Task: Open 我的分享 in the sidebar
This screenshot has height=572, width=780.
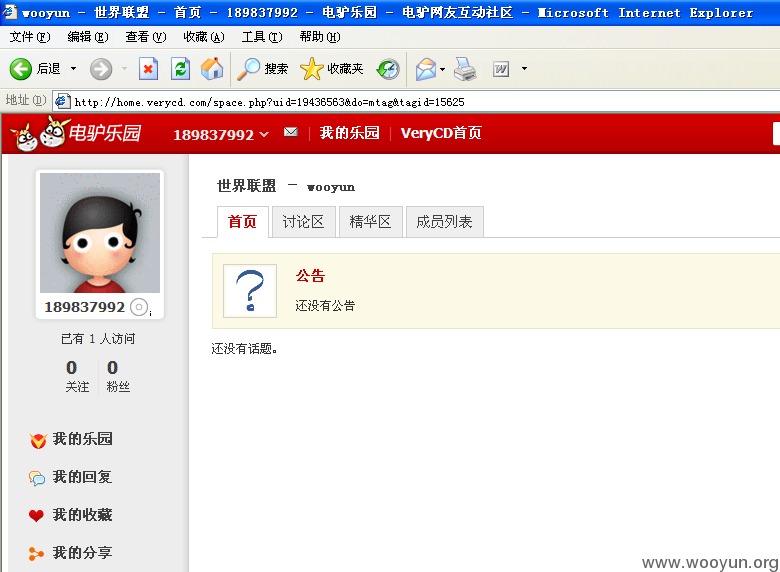Action: (x=83, y=553)
